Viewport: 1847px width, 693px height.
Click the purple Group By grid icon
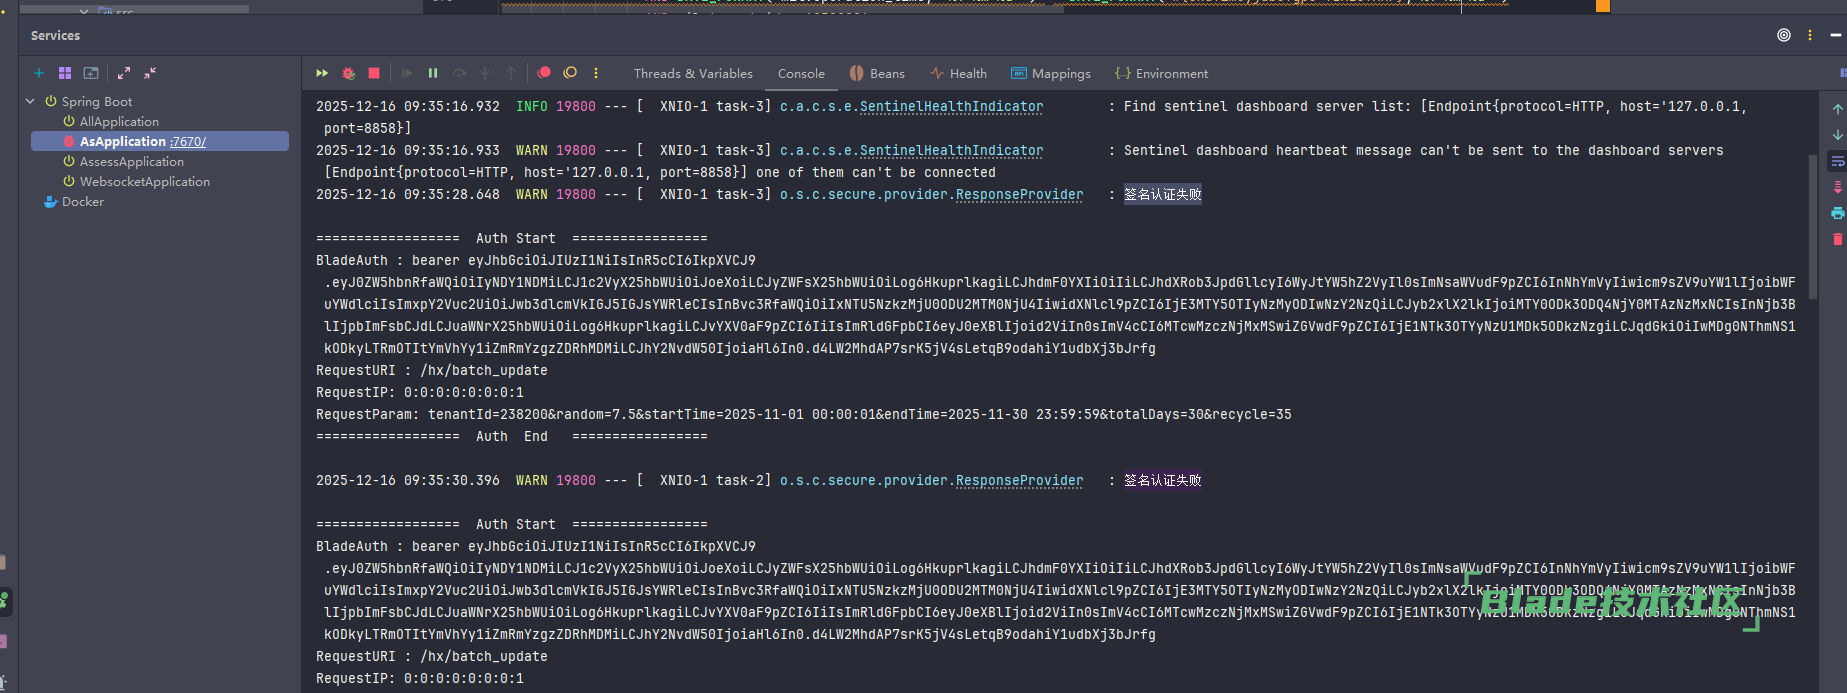pyautogui.click(x=65, y=73)
